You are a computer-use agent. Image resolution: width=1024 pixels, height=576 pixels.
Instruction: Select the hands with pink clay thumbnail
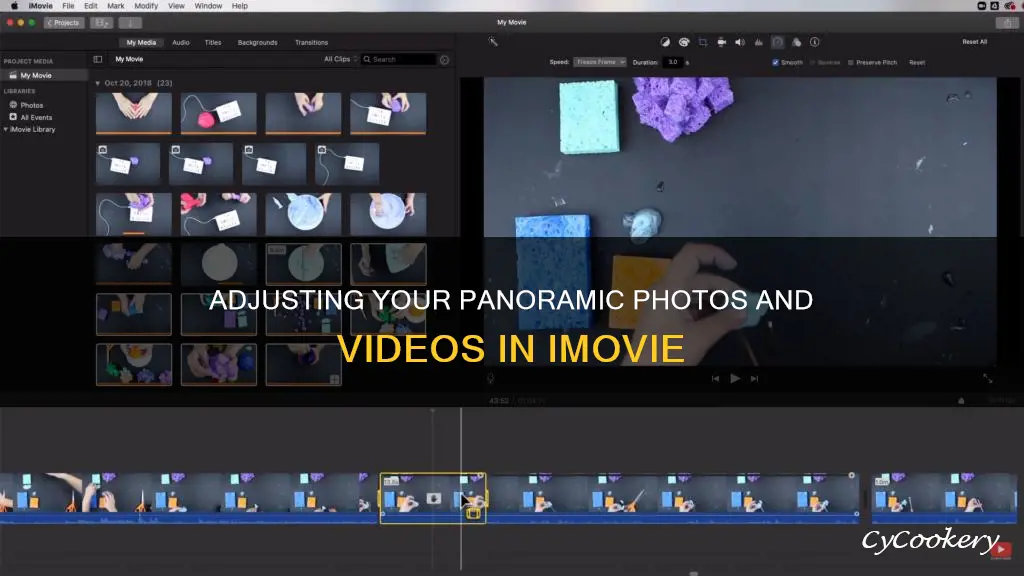[x=134, y=112]
